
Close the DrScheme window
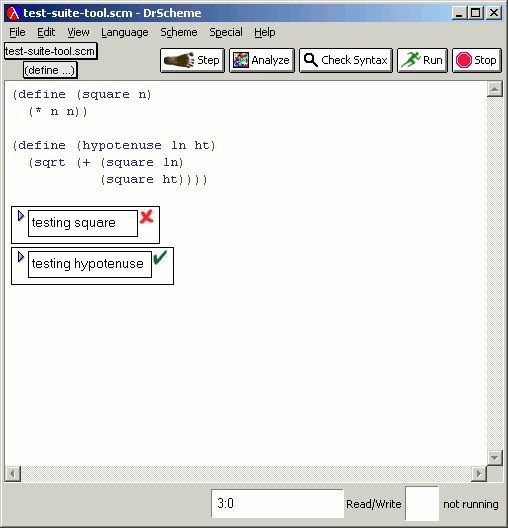(494, 13)
